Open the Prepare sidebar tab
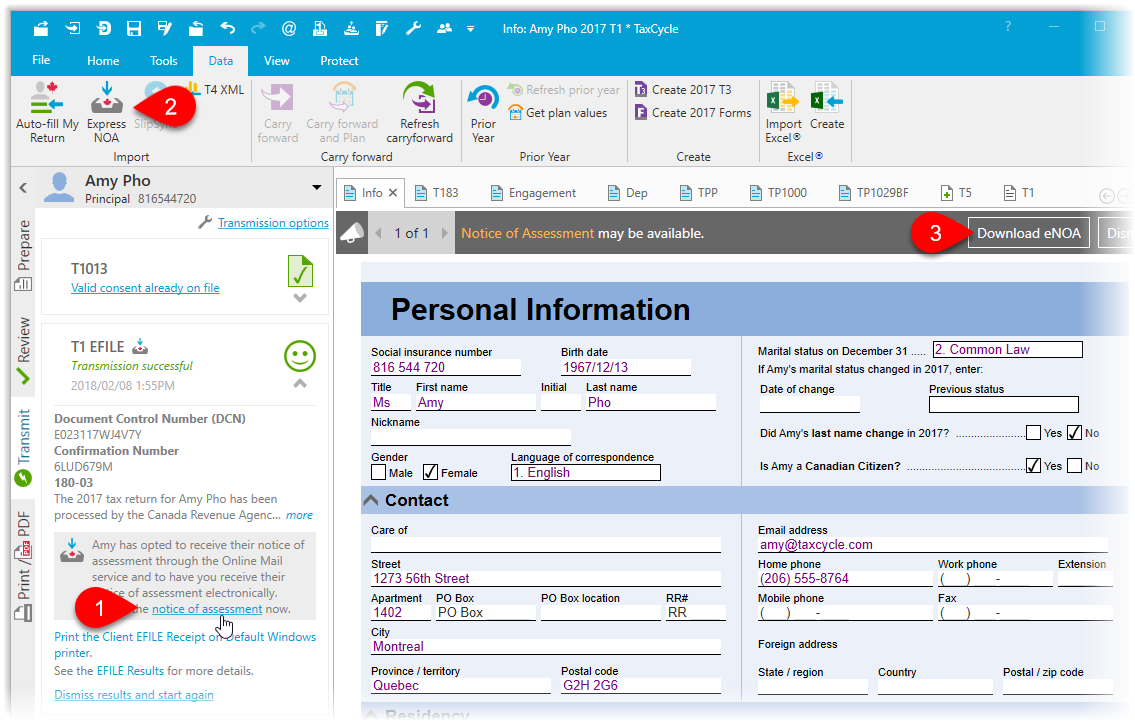 pos(23,255)
